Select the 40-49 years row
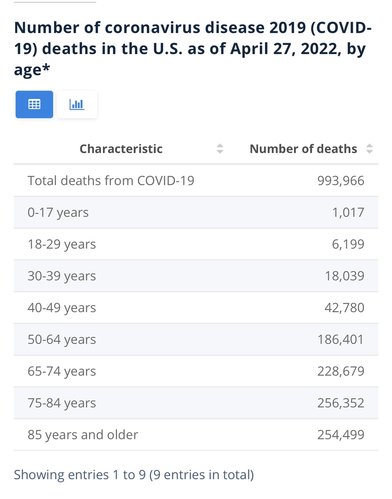 pos(196,308)
